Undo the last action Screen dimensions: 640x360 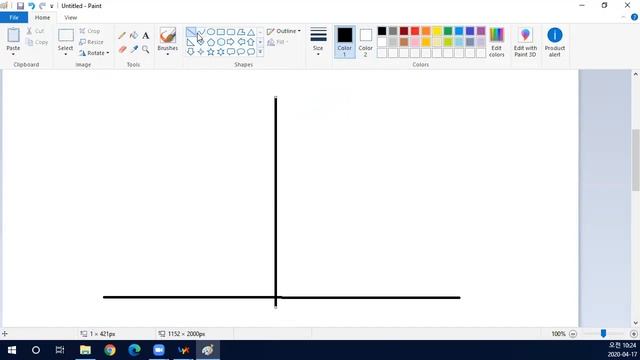[31, 6]
